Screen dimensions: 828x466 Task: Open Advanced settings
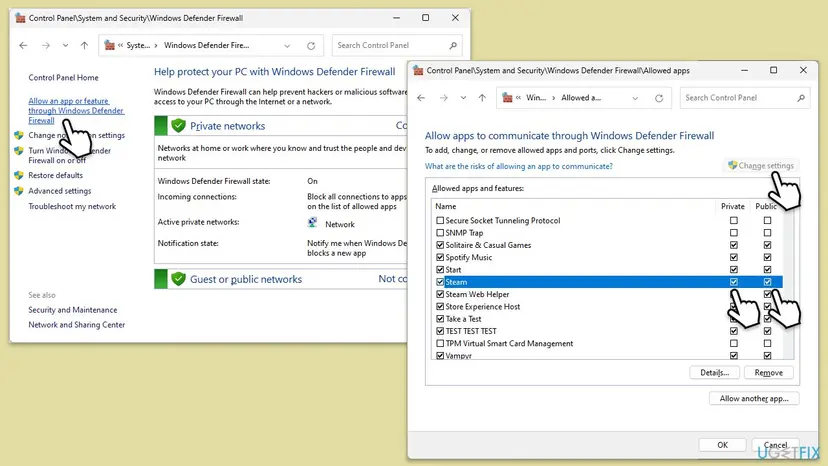point(60,191)
